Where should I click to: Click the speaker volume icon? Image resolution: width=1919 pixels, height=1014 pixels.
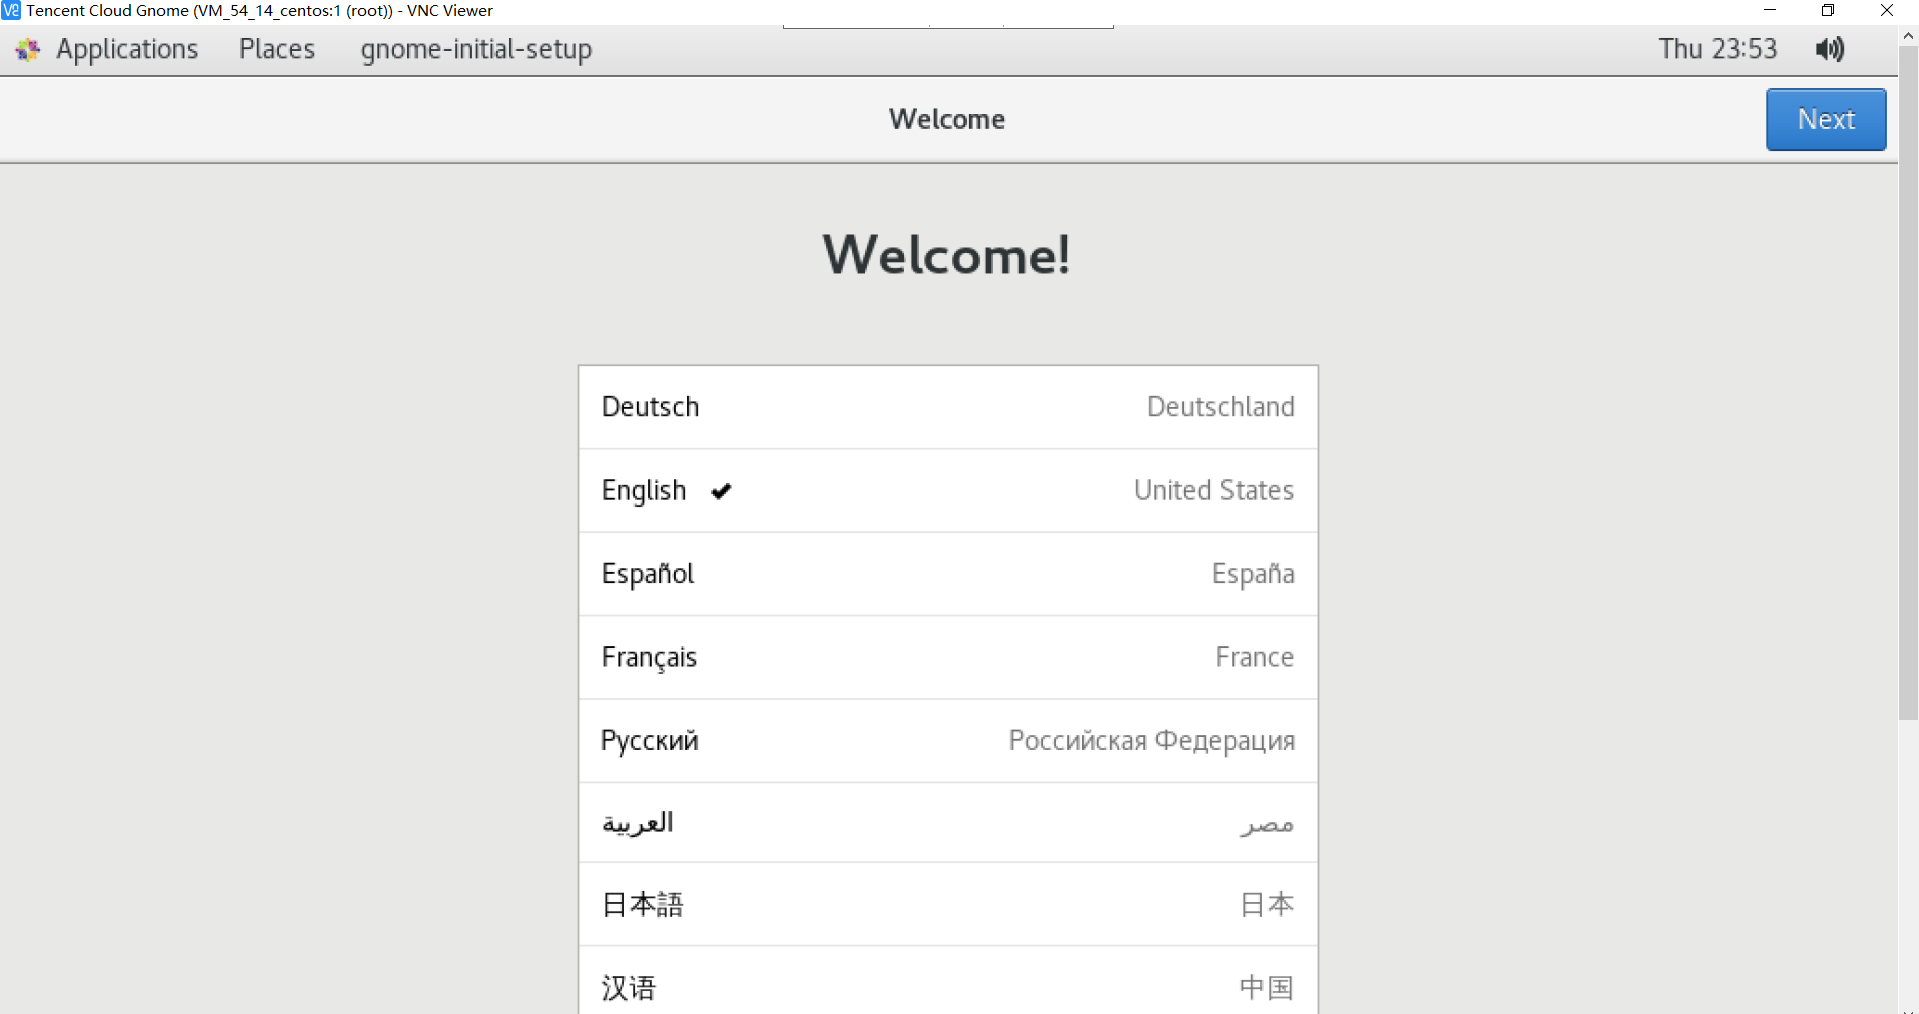pyautogui.click(x=1830, y=48)
